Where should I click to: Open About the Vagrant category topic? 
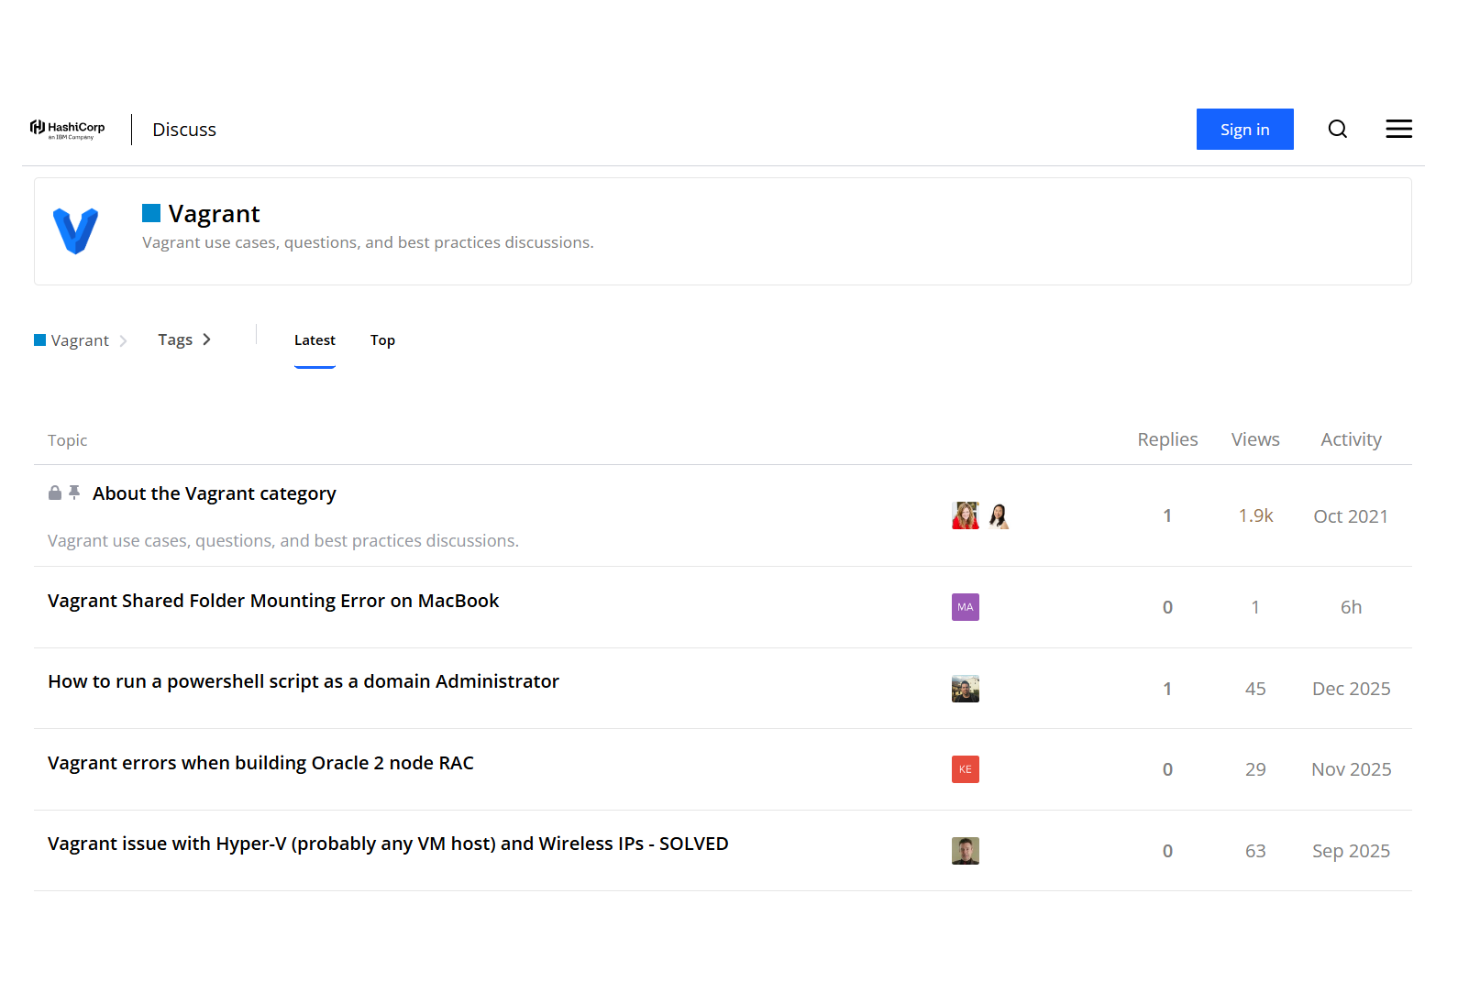click(x=214, y=494)
